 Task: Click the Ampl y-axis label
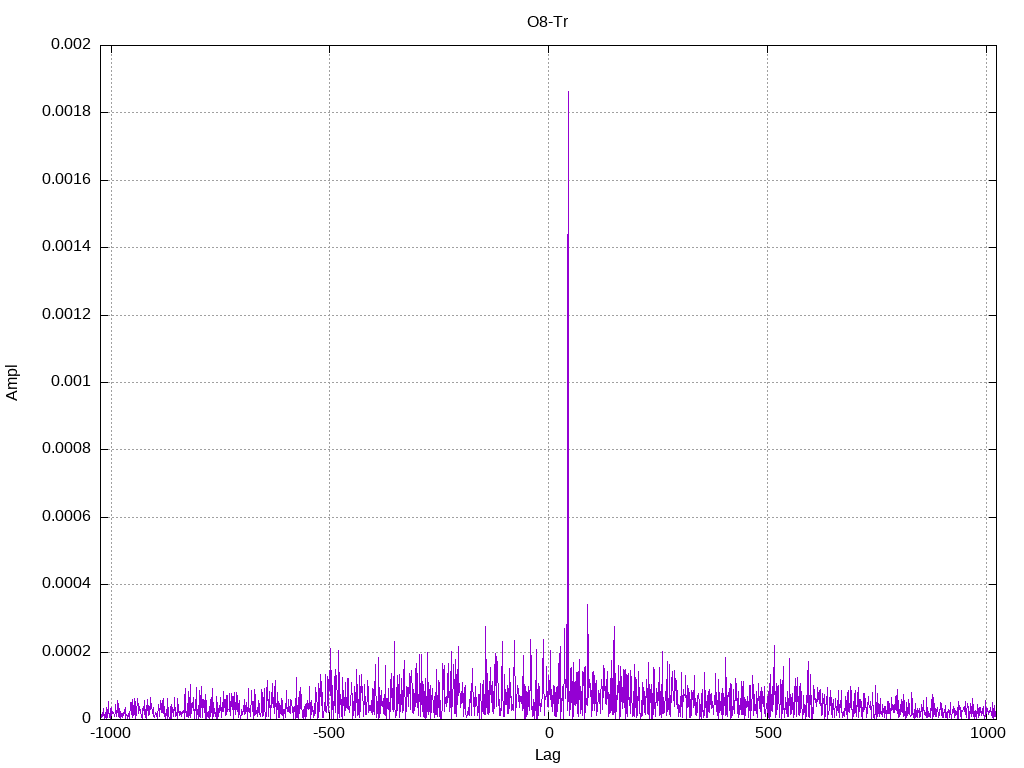tap(13, 382)
